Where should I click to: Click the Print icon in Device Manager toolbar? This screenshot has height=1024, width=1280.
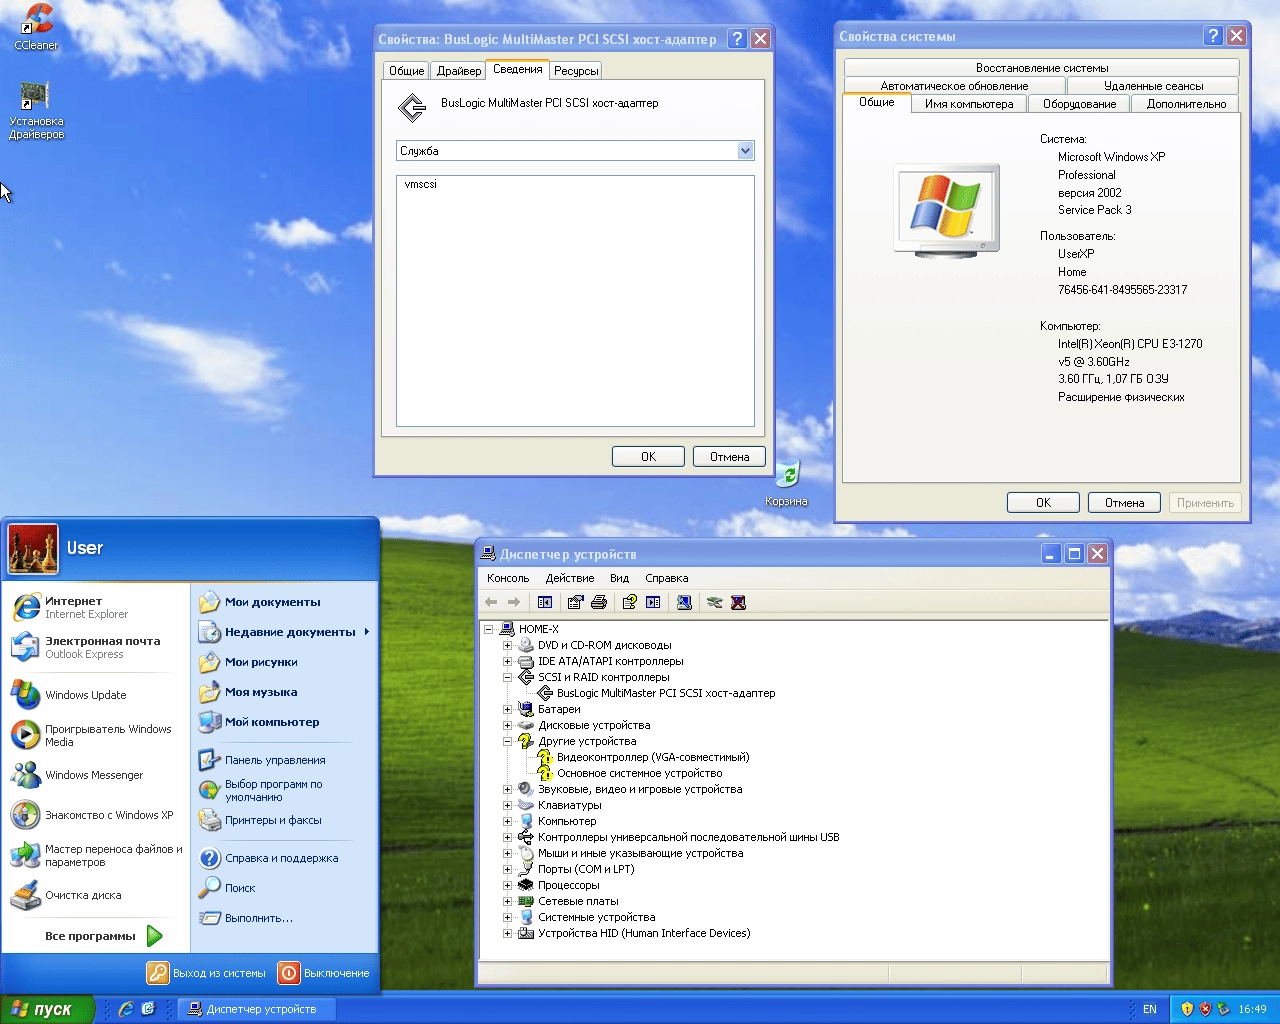(599, 602)
